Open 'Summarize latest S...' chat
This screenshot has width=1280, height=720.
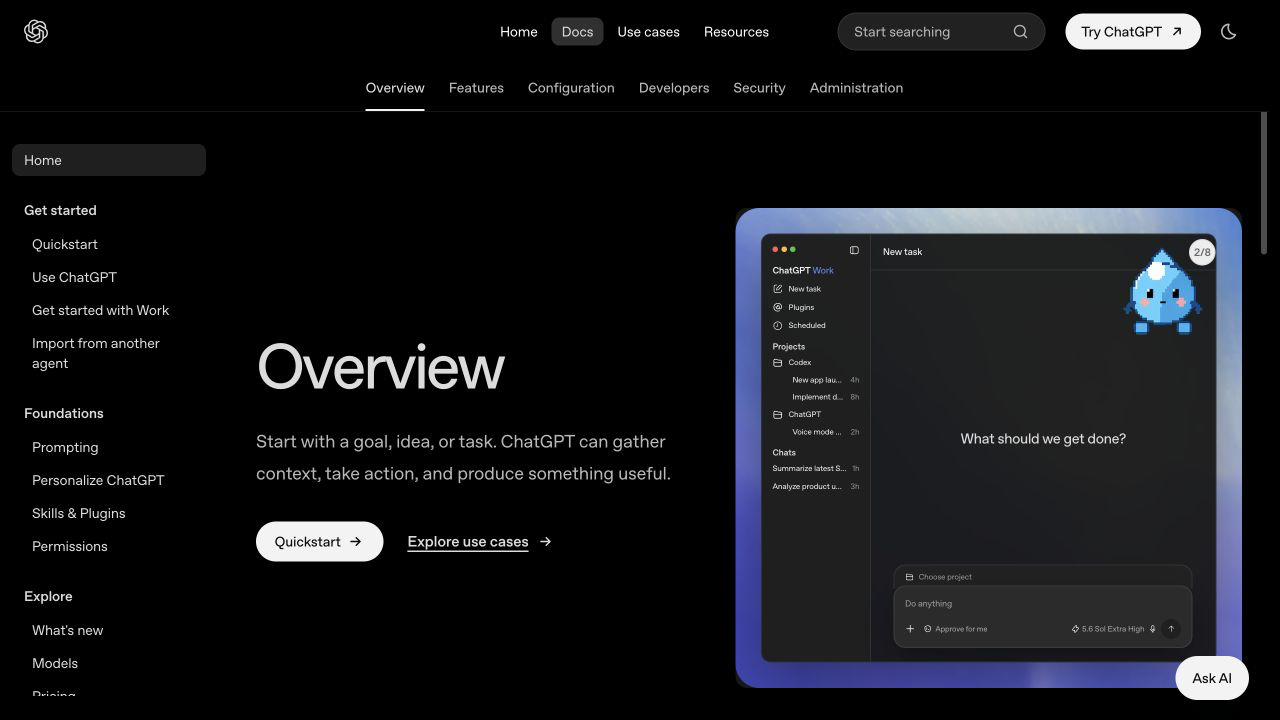coord(816,468)
